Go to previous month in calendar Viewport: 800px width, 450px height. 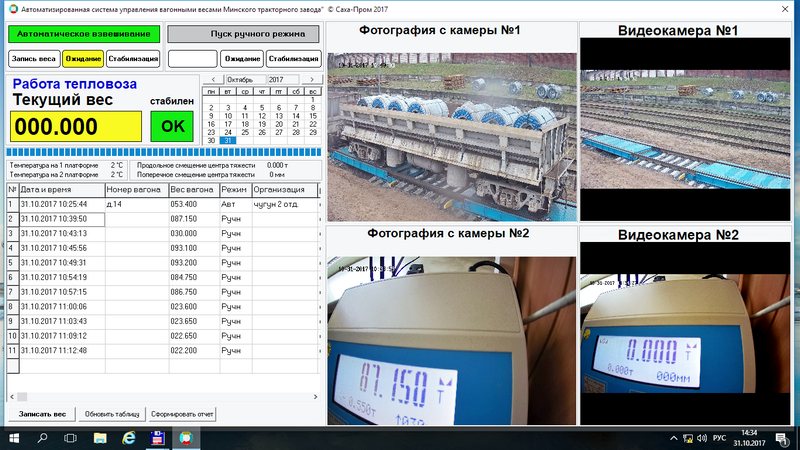point(213,80)
